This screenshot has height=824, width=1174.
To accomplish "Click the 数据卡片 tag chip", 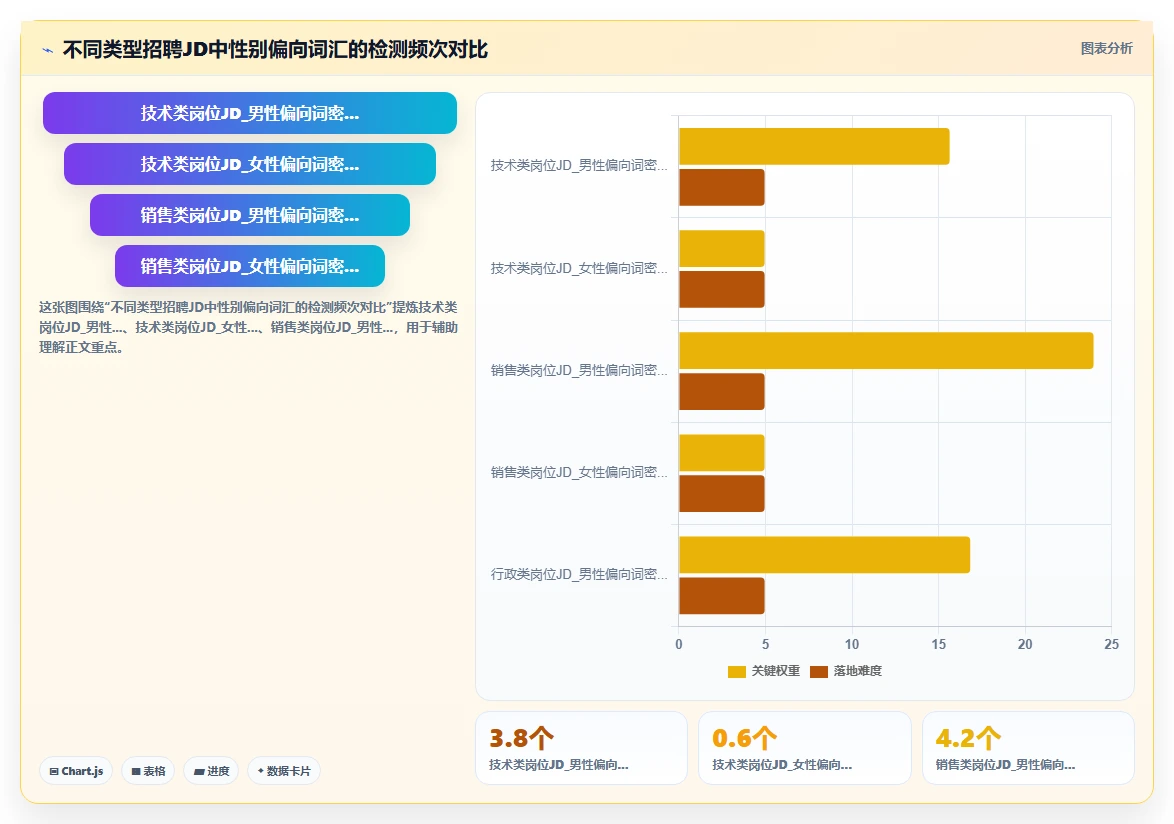I will (284, 771).
